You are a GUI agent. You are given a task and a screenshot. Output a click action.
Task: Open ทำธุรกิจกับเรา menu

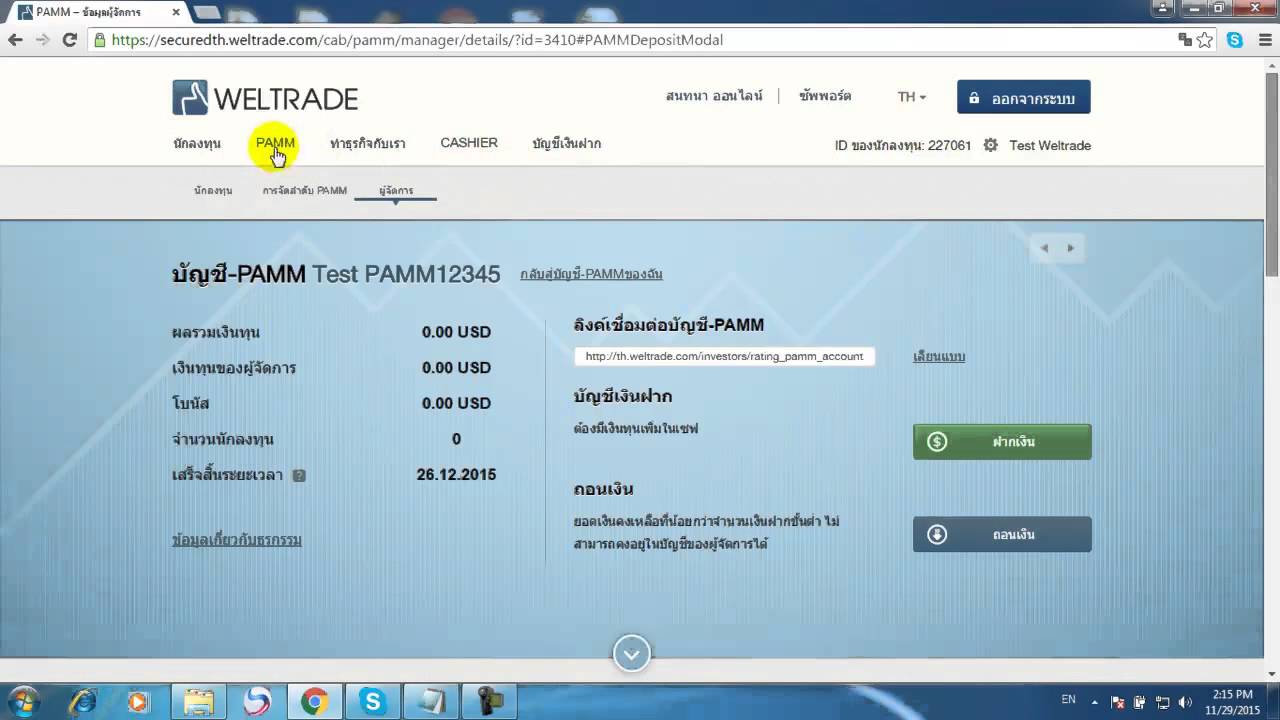(x=368, y=144)
